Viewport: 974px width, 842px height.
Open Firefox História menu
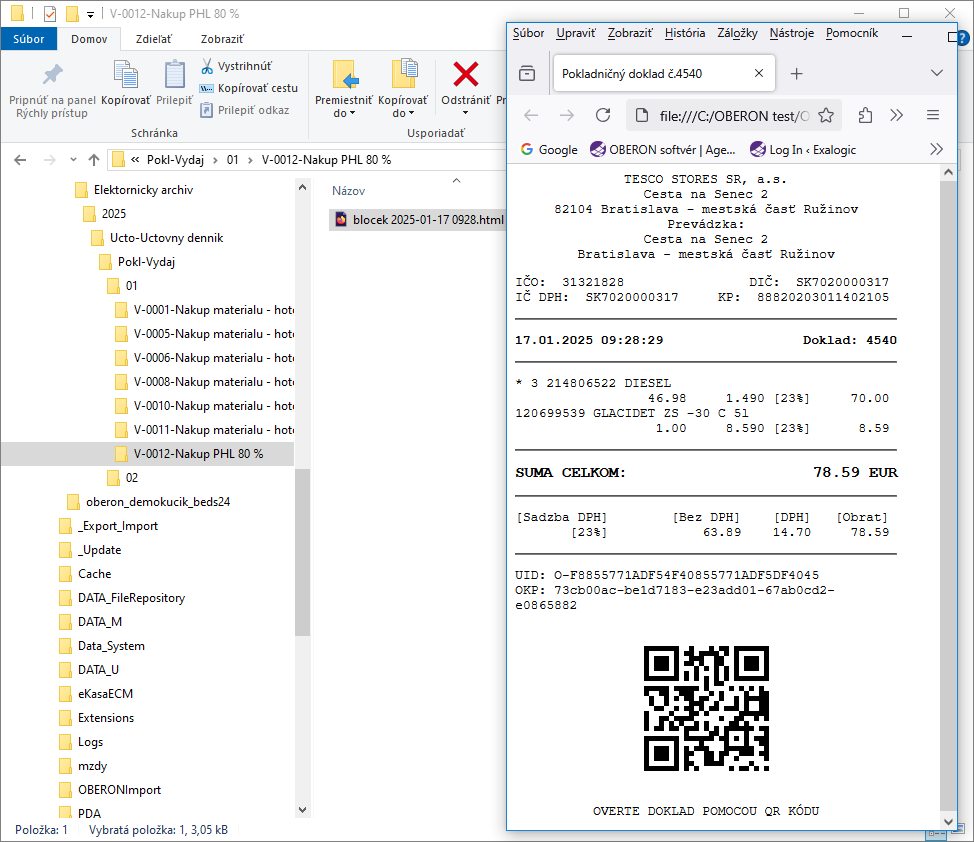[685, 33]
